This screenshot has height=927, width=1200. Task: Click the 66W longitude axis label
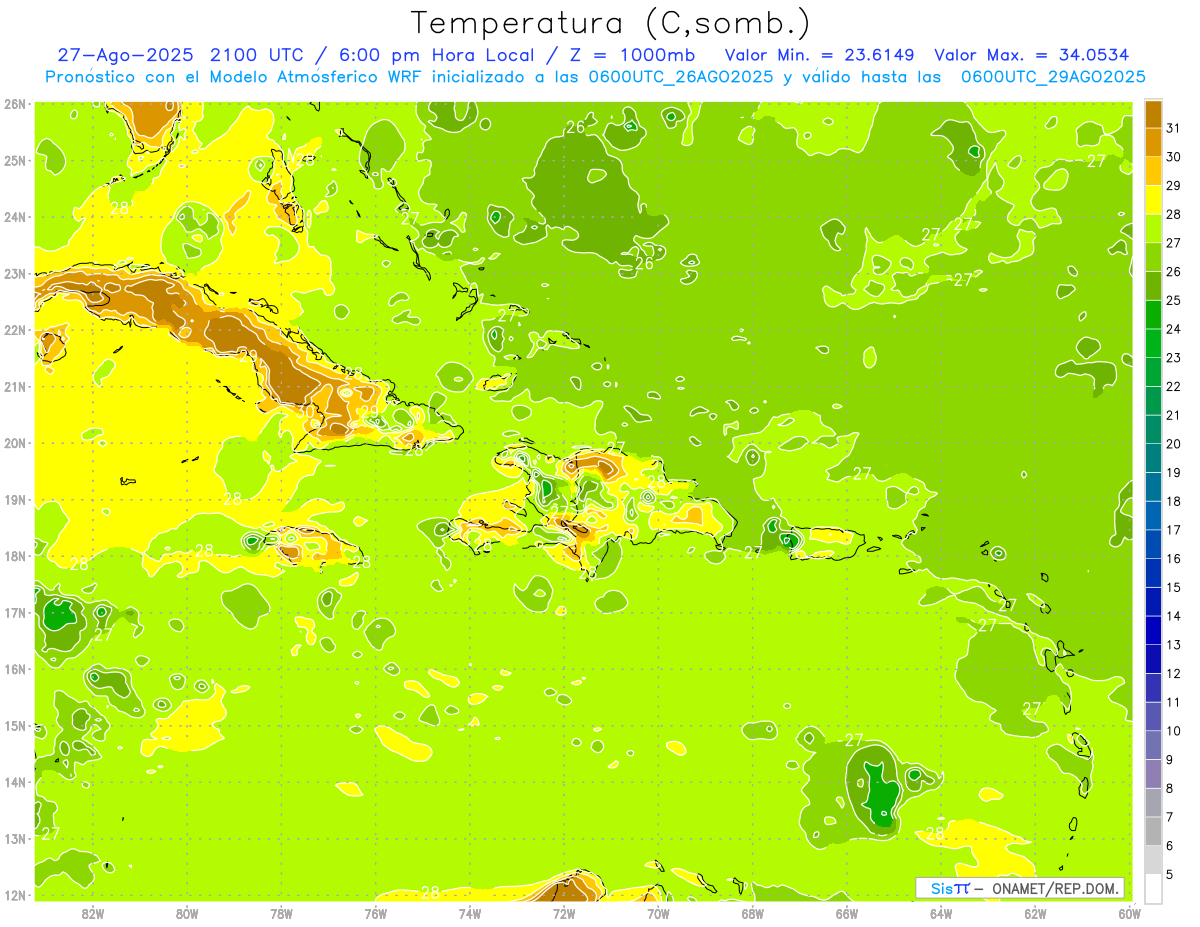click(x=847, y=913)
